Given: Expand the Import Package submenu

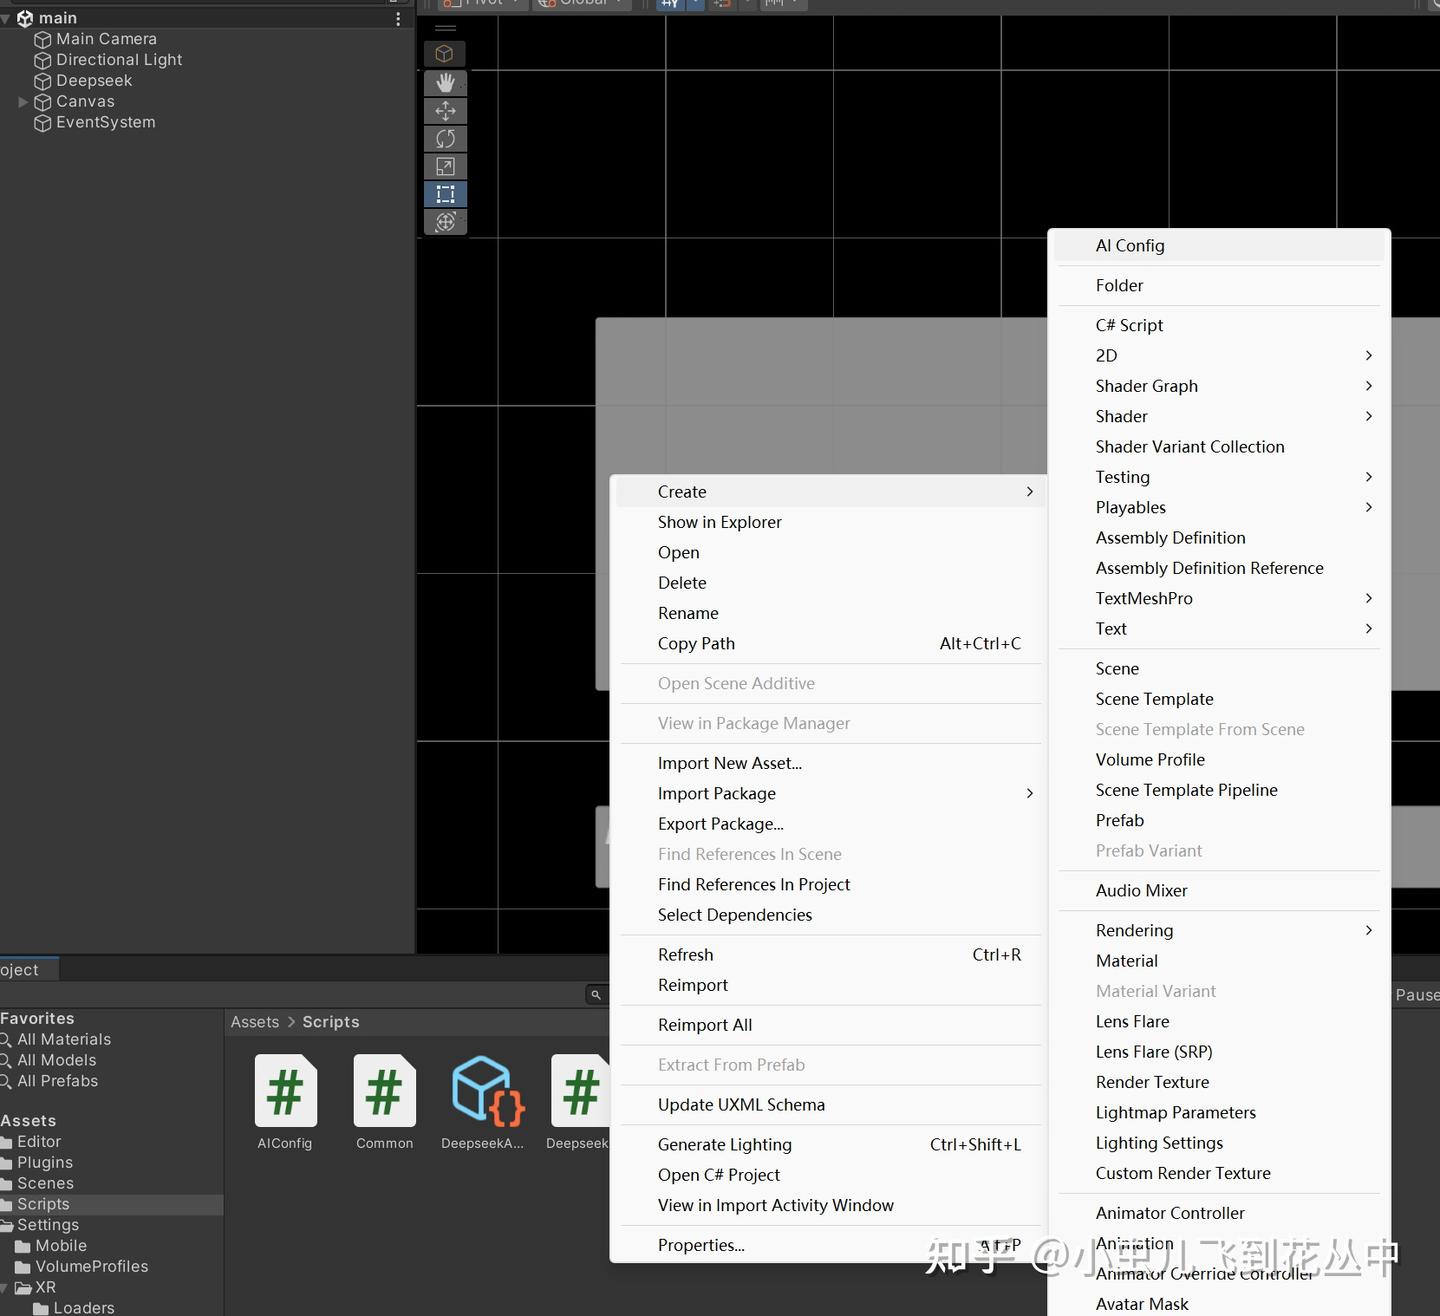Looking at the screenshot, I should (716, 794).
